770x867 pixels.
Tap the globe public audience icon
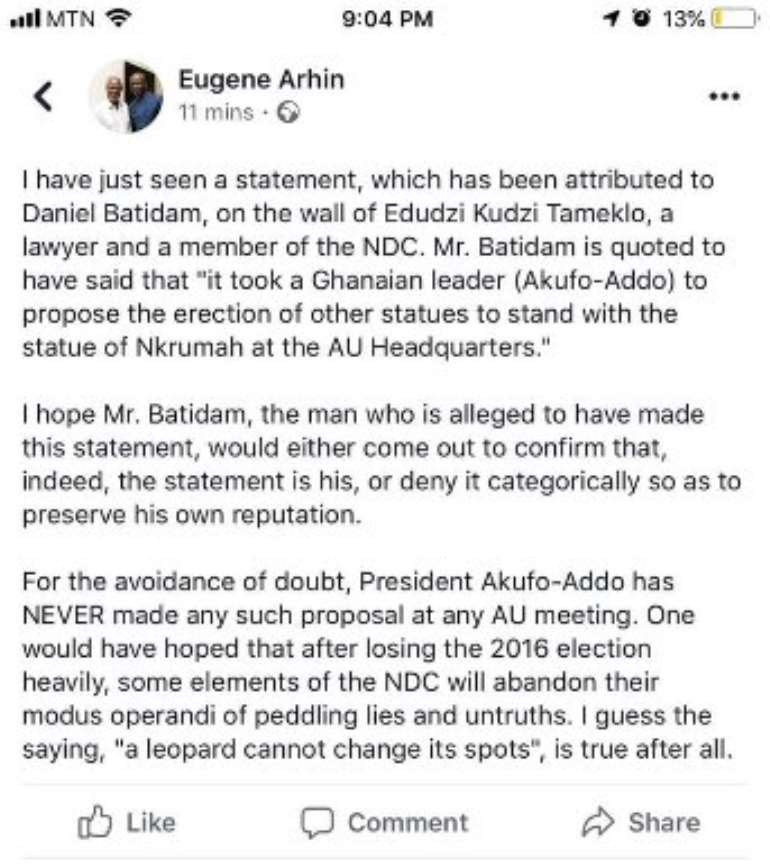(288, 113)
